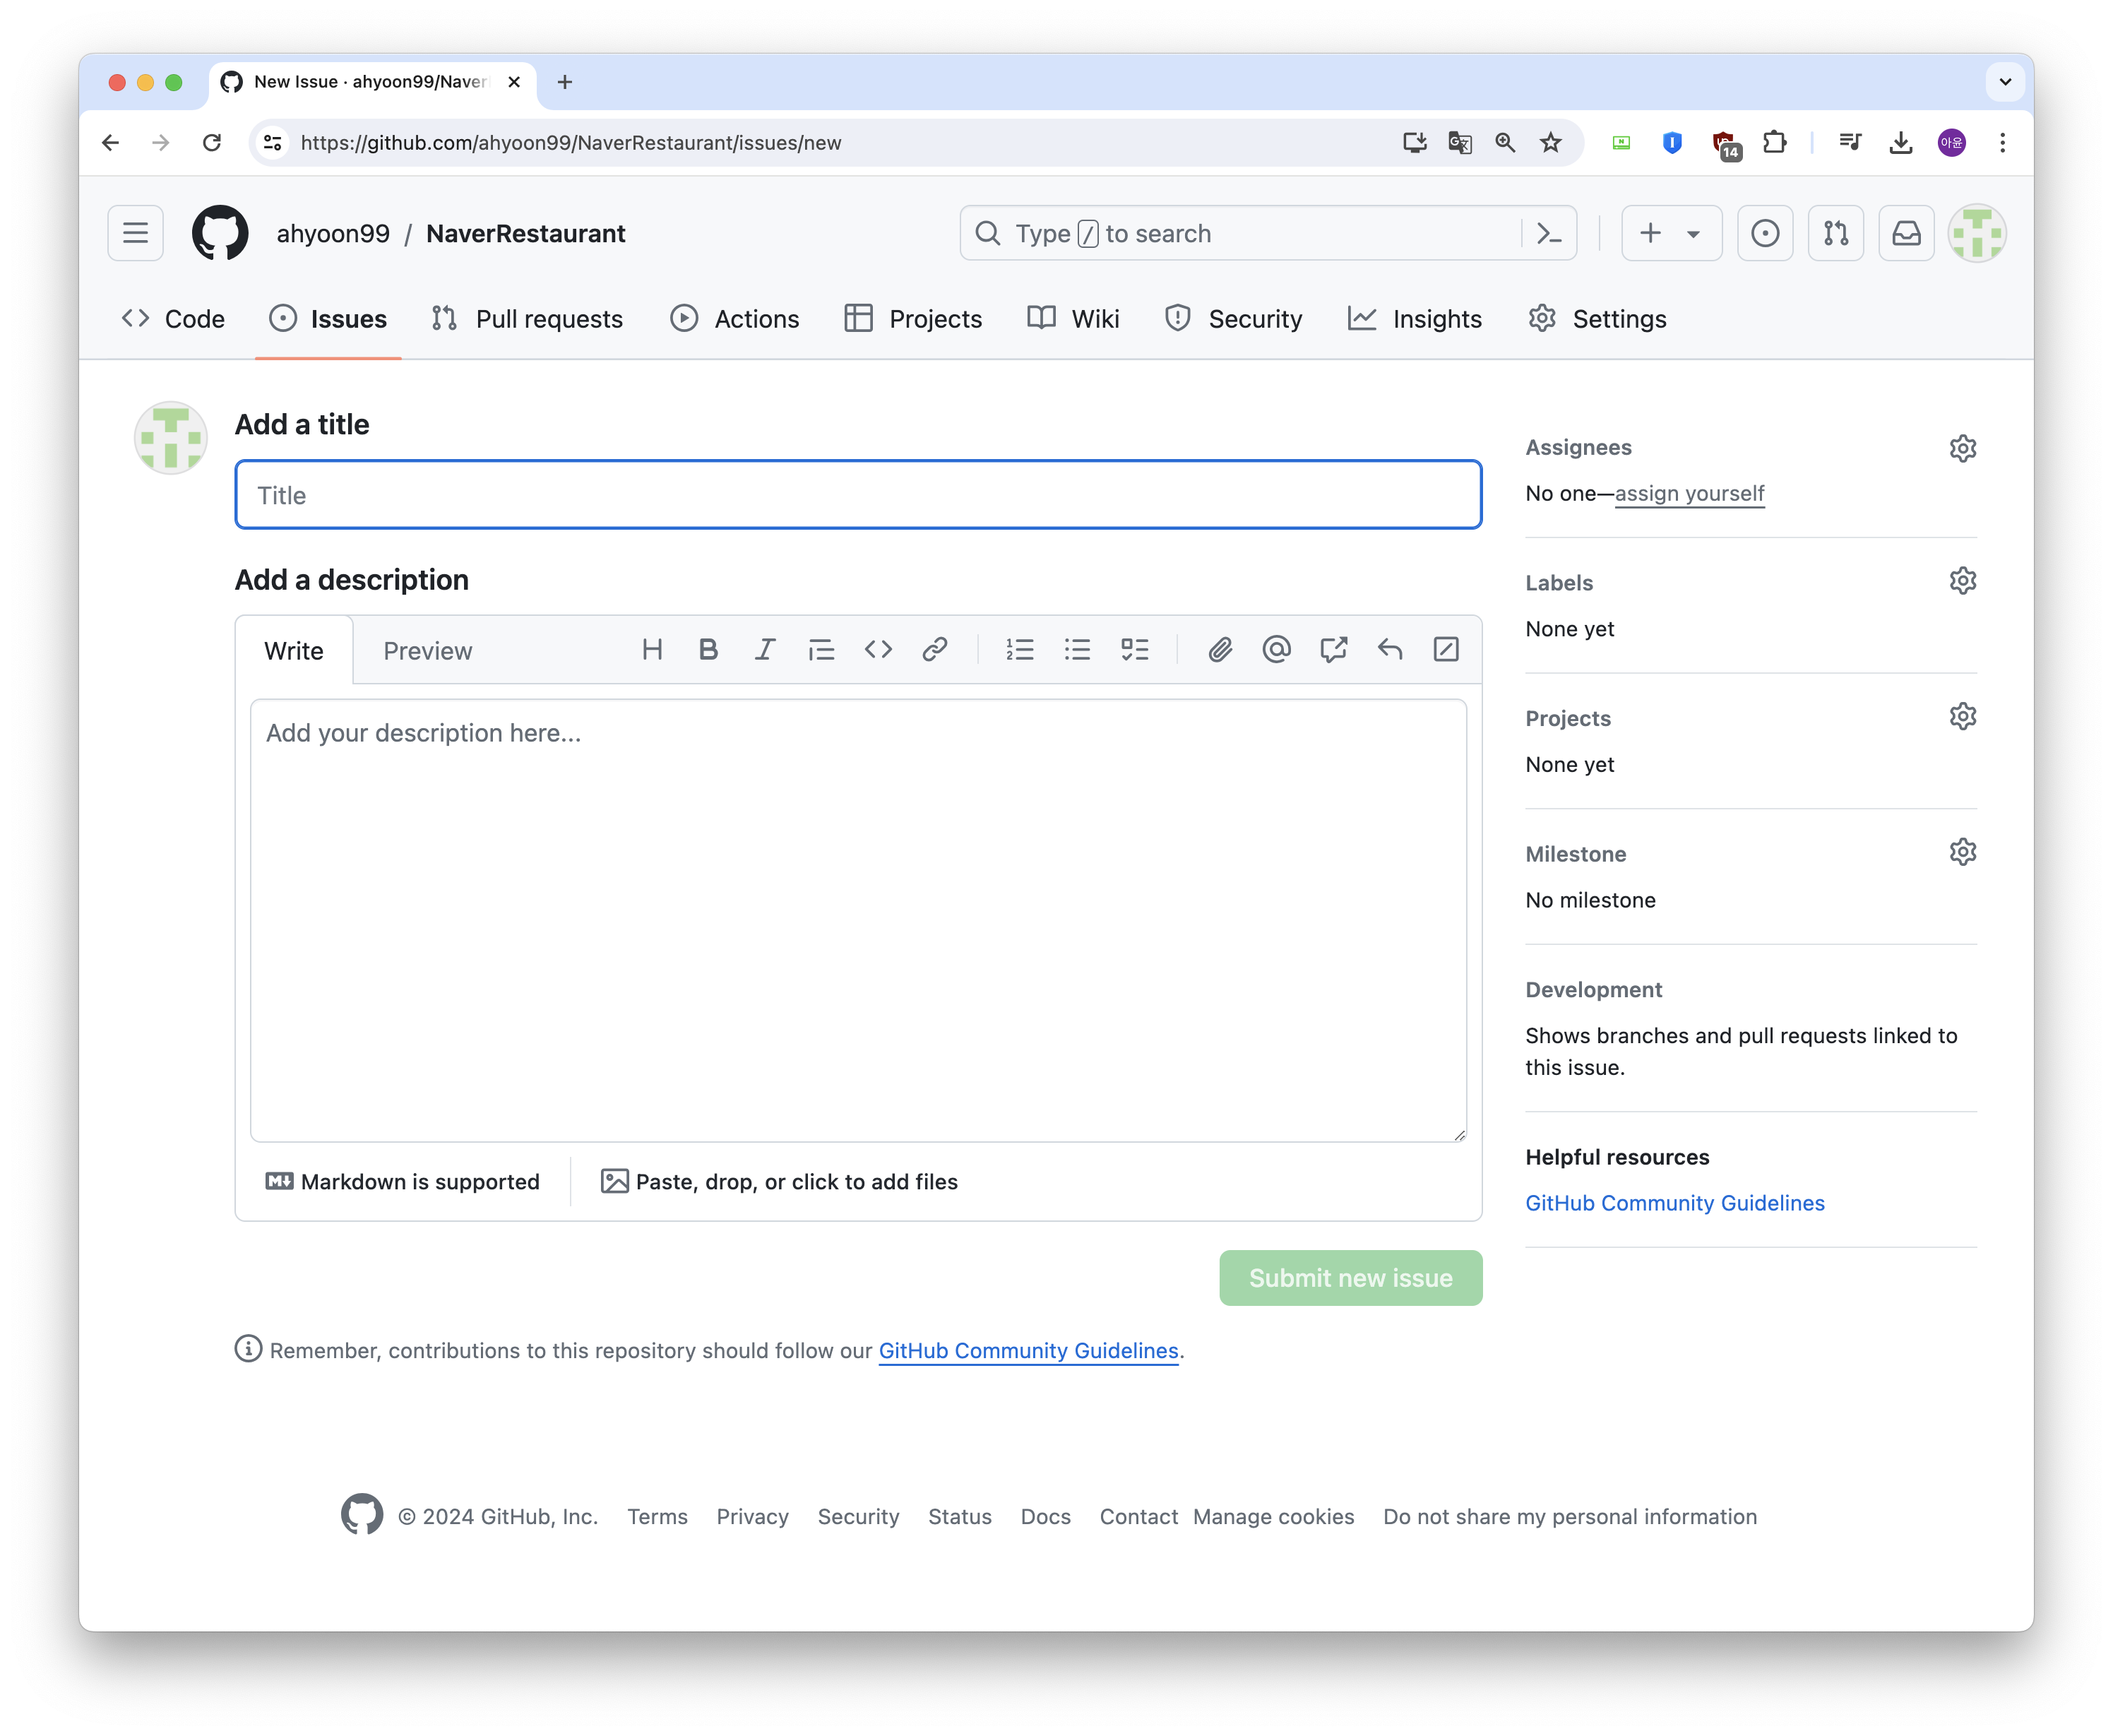Screen dimensions: 2113x1736
Task: Add a link using the link icon
Action: 935,650
